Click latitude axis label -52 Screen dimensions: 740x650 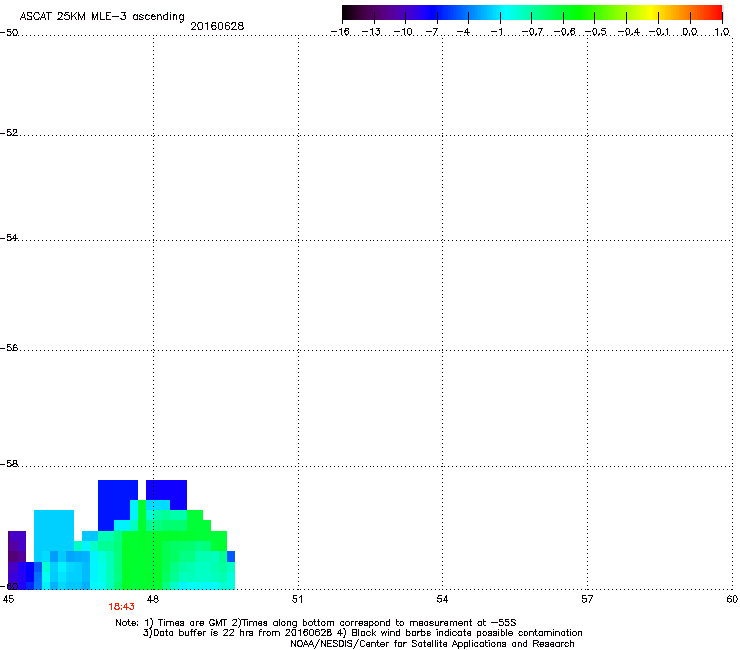click(x=9, y=133)
